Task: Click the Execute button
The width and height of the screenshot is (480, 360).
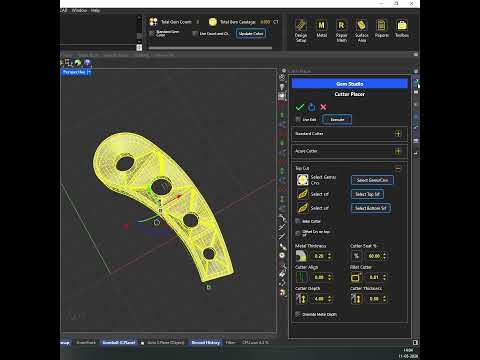Action: [337, 119]
